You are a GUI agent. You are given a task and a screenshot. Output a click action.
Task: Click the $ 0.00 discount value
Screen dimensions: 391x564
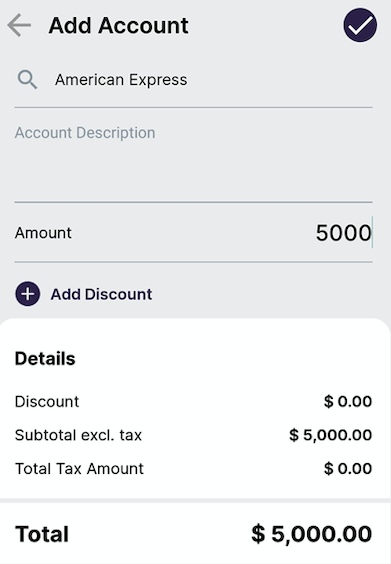[348, 401]
